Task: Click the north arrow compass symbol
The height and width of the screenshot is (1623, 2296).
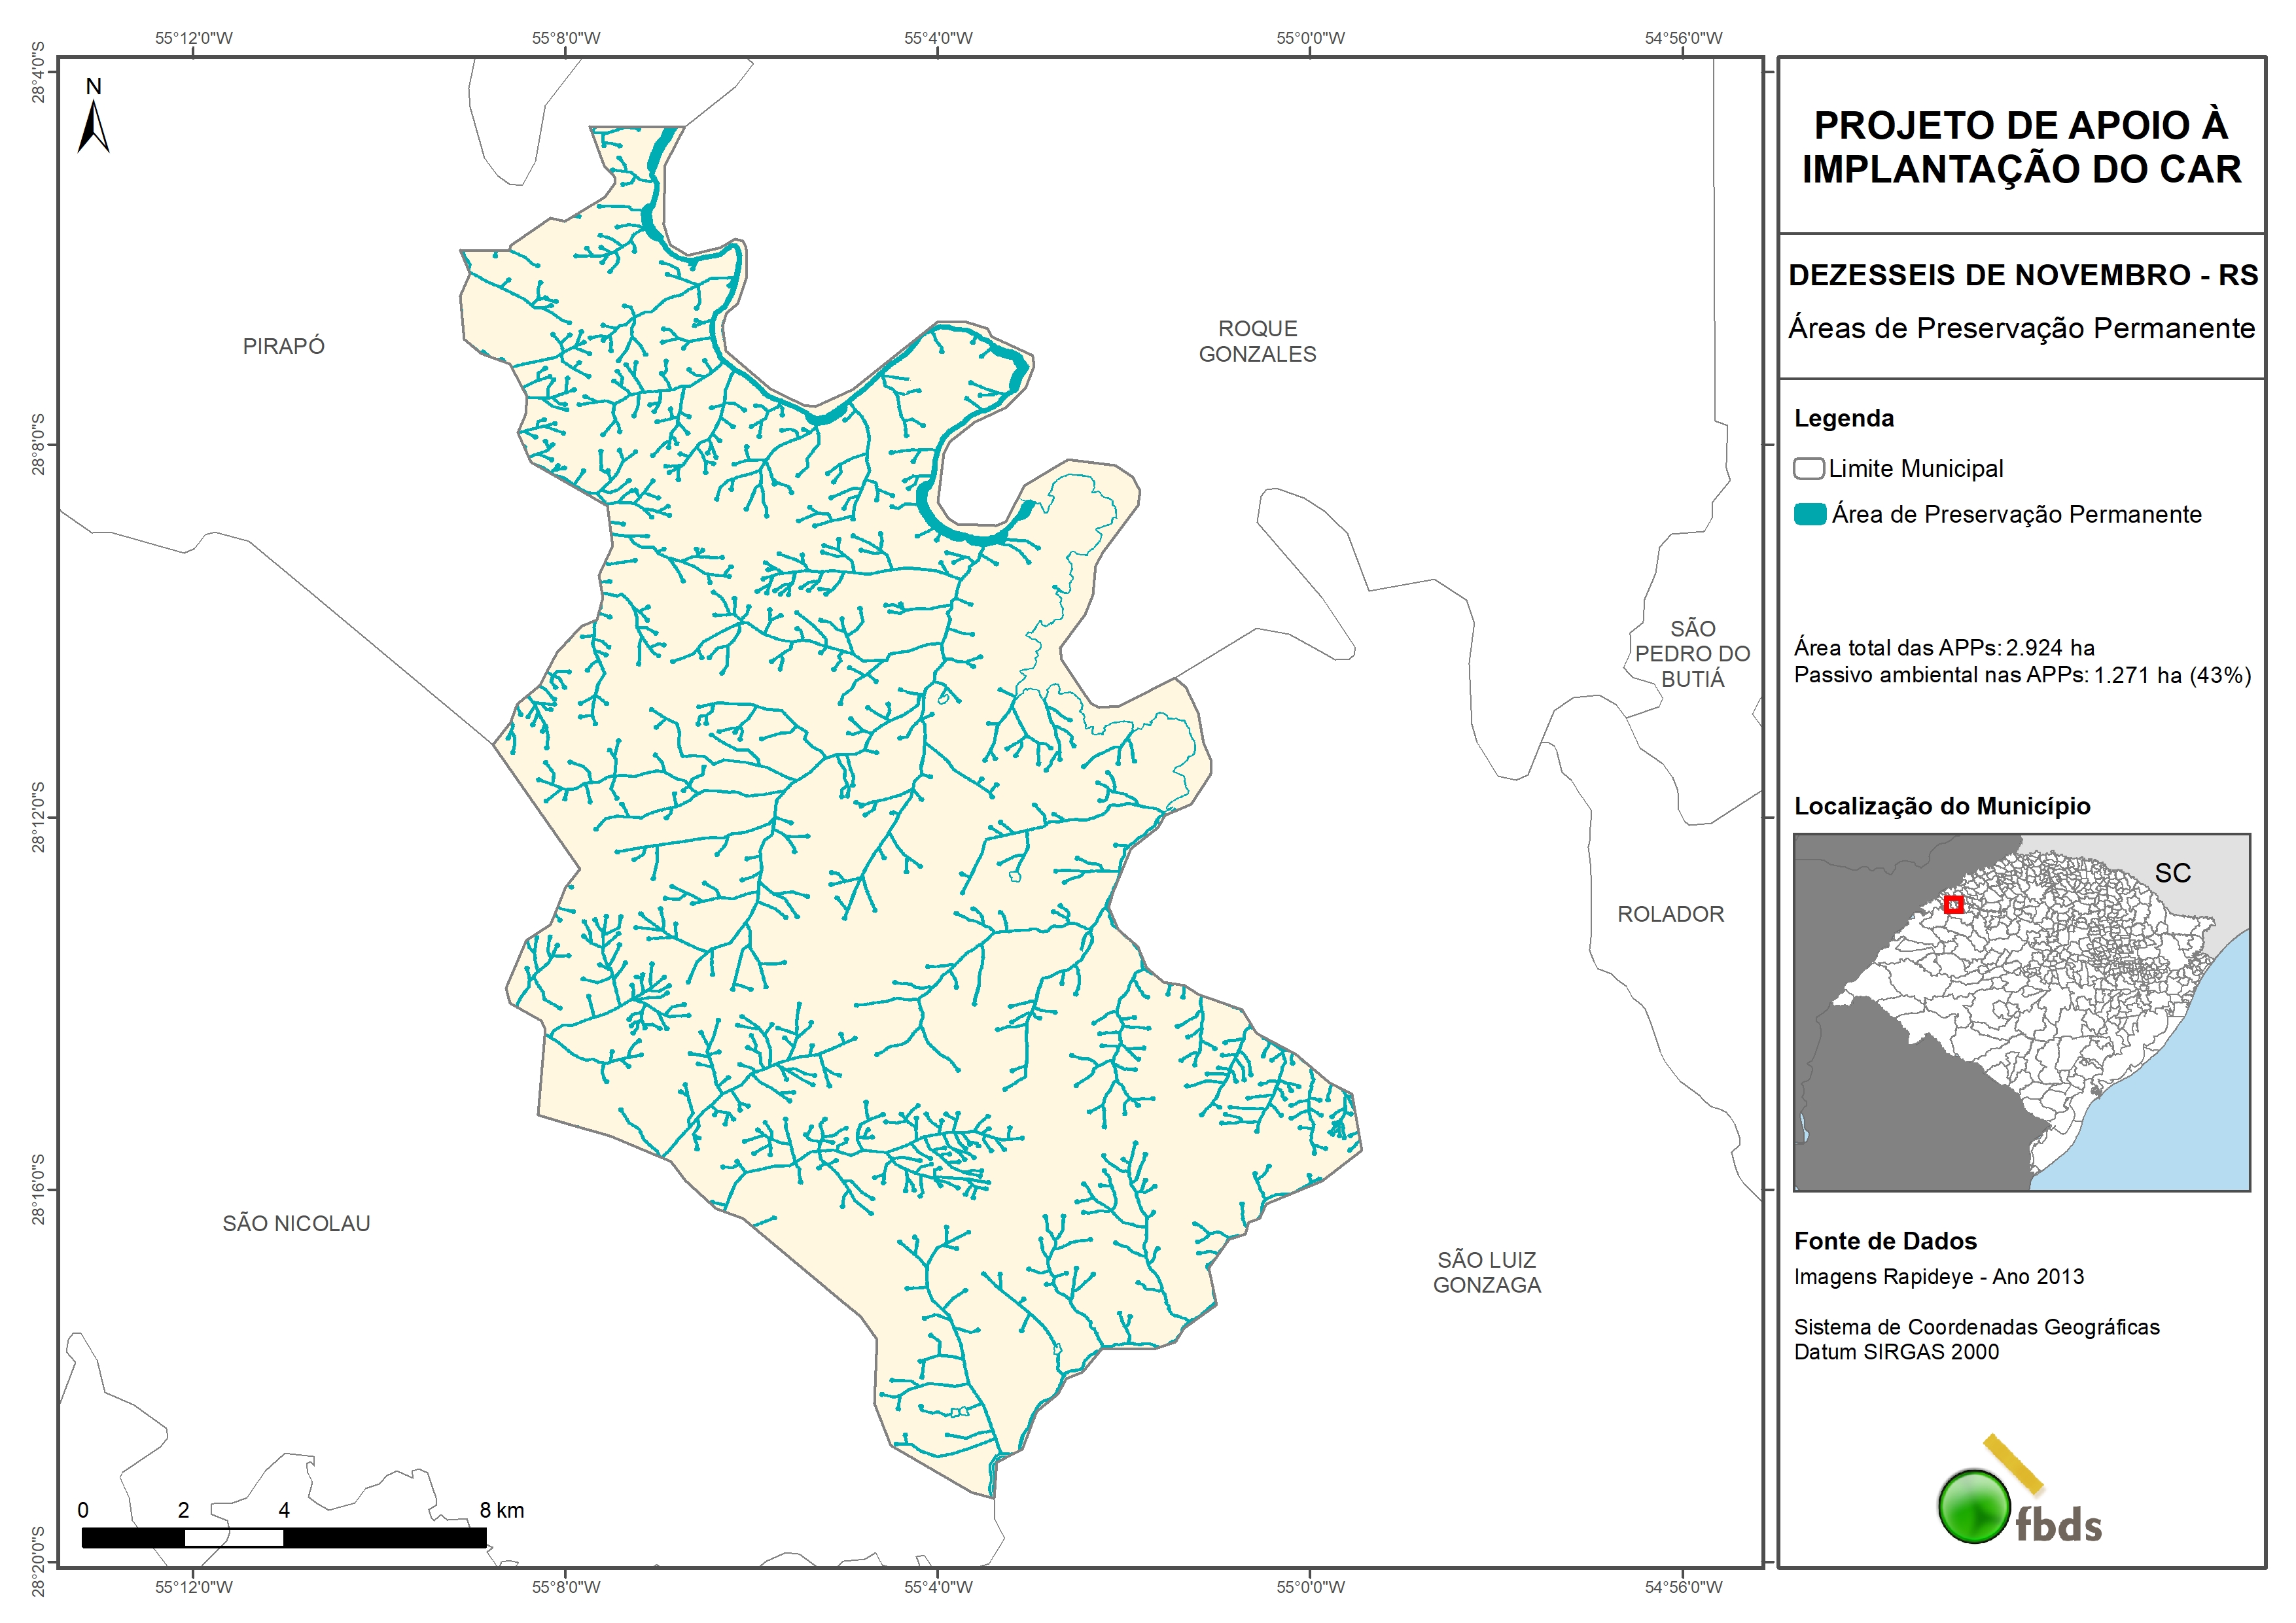Action: click(93, 125)
